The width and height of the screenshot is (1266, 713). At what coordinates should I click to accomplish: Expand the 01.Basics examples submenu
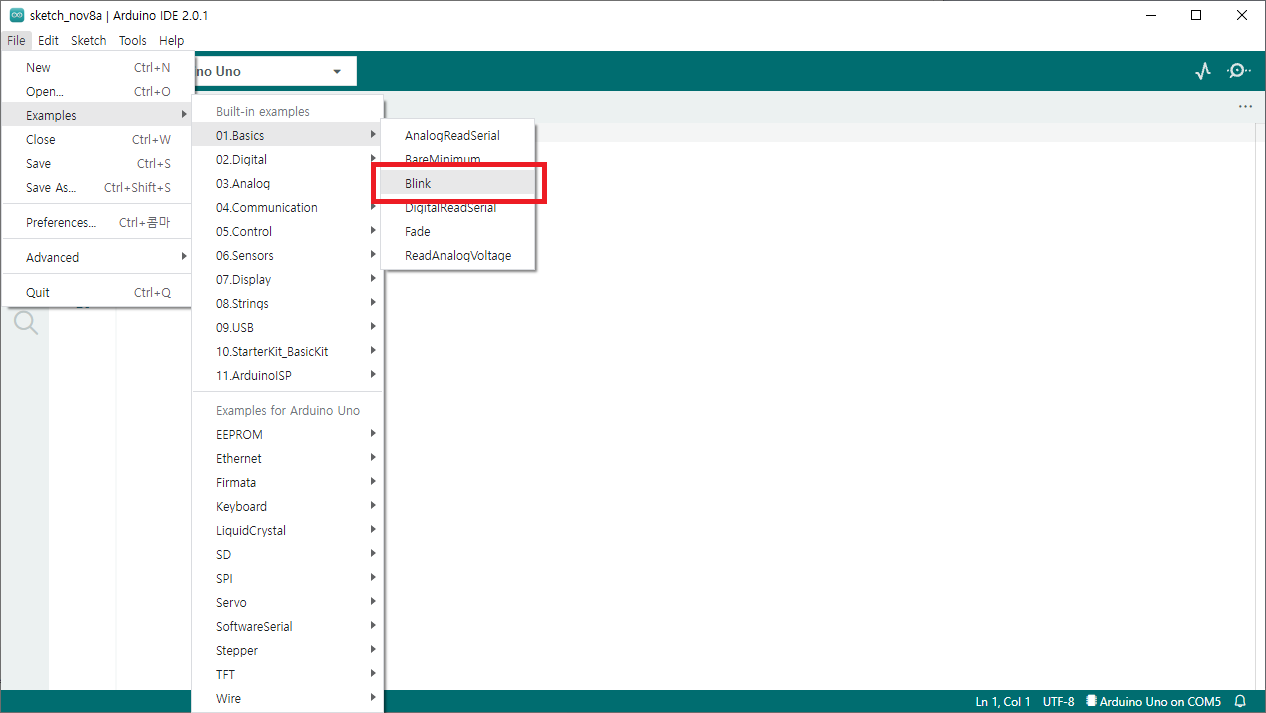click(287, 136)
